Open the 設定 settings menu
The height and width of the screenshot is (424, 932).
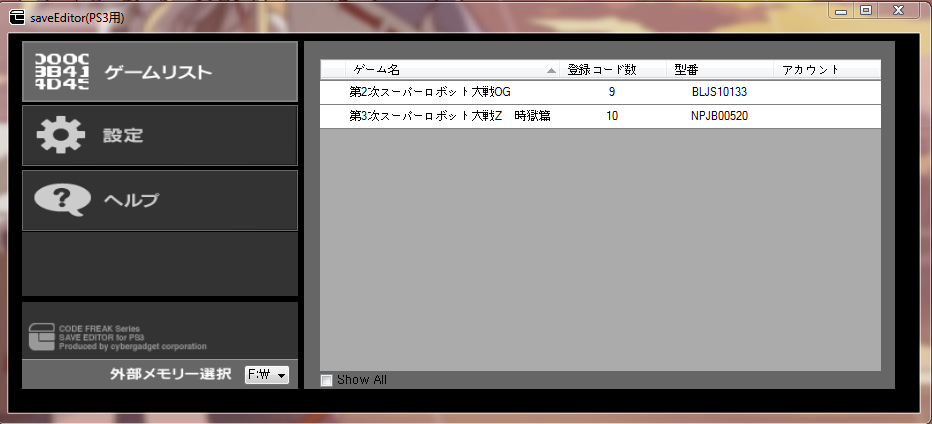pos(160,136)
